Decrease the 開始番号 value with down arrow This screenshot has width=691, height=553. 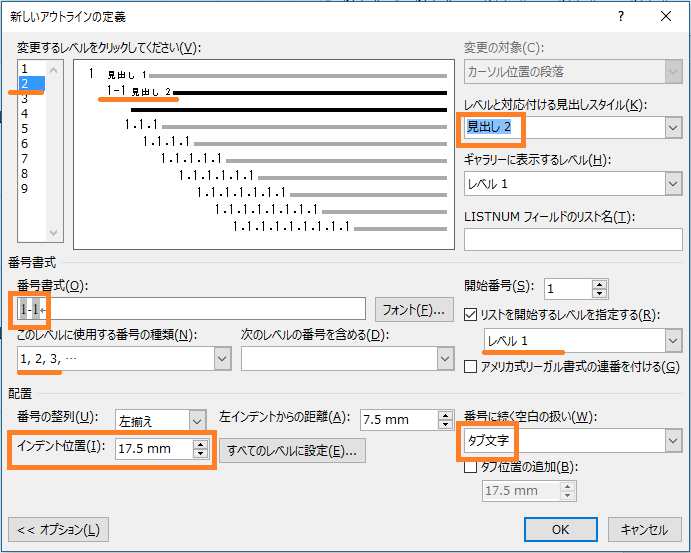(599, 293)
